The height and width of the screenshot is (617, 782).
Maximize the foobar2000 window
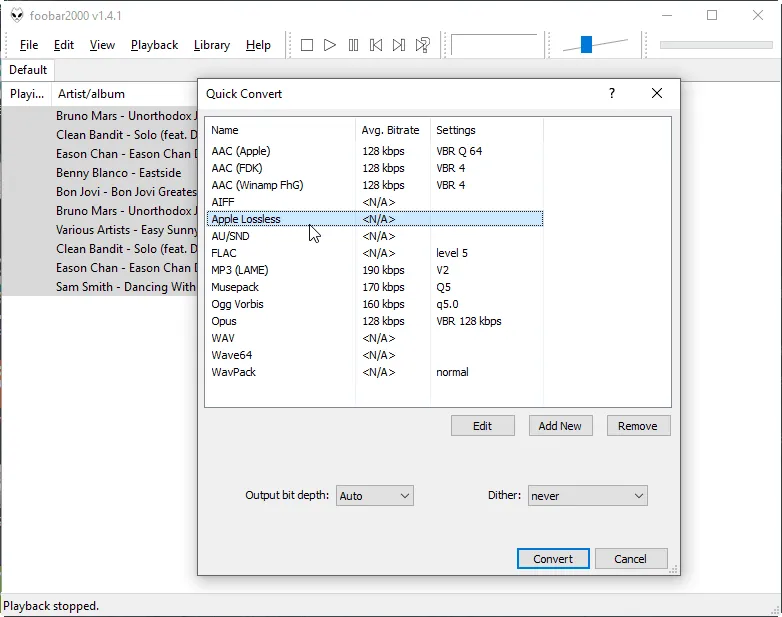(712, 15)
